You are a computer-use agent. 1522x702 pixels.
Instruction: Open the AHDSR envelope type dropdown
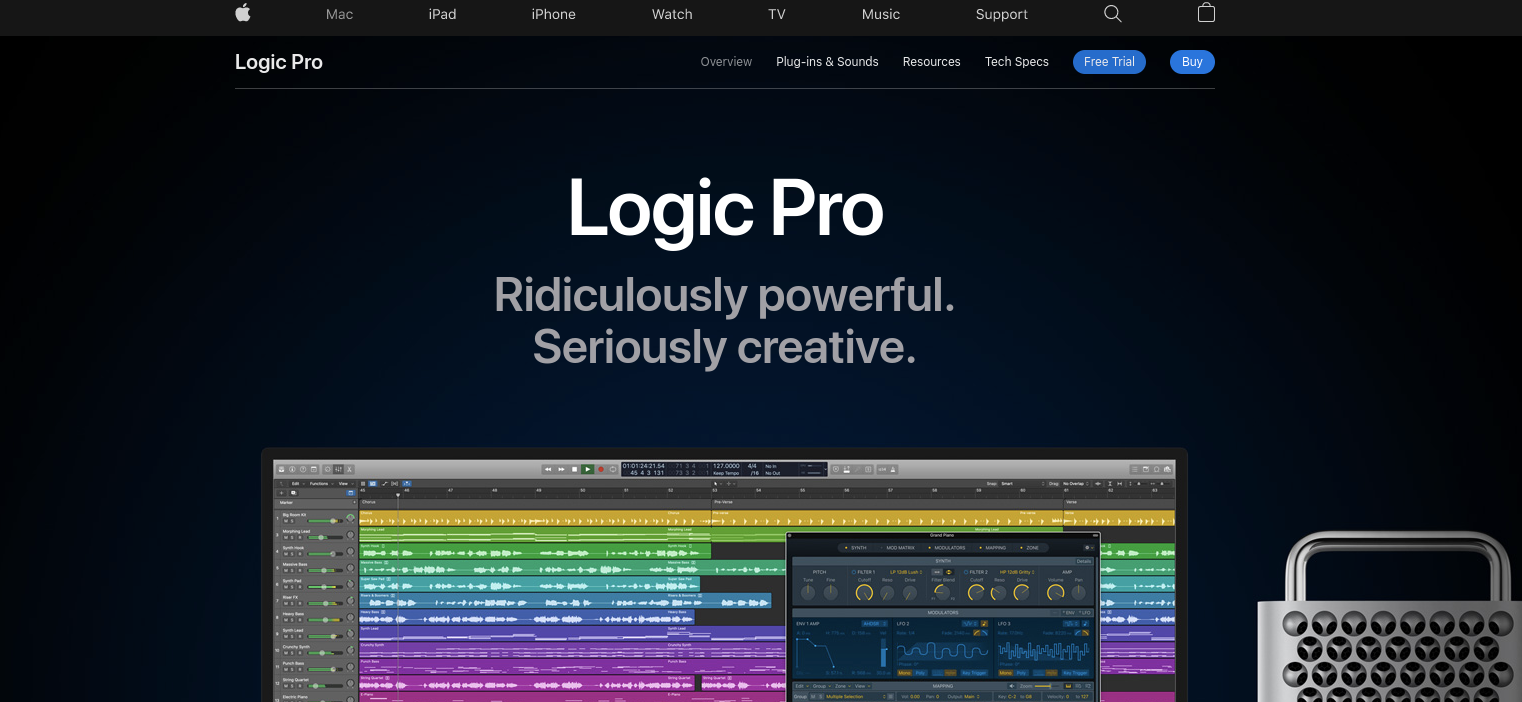[874, 624]
